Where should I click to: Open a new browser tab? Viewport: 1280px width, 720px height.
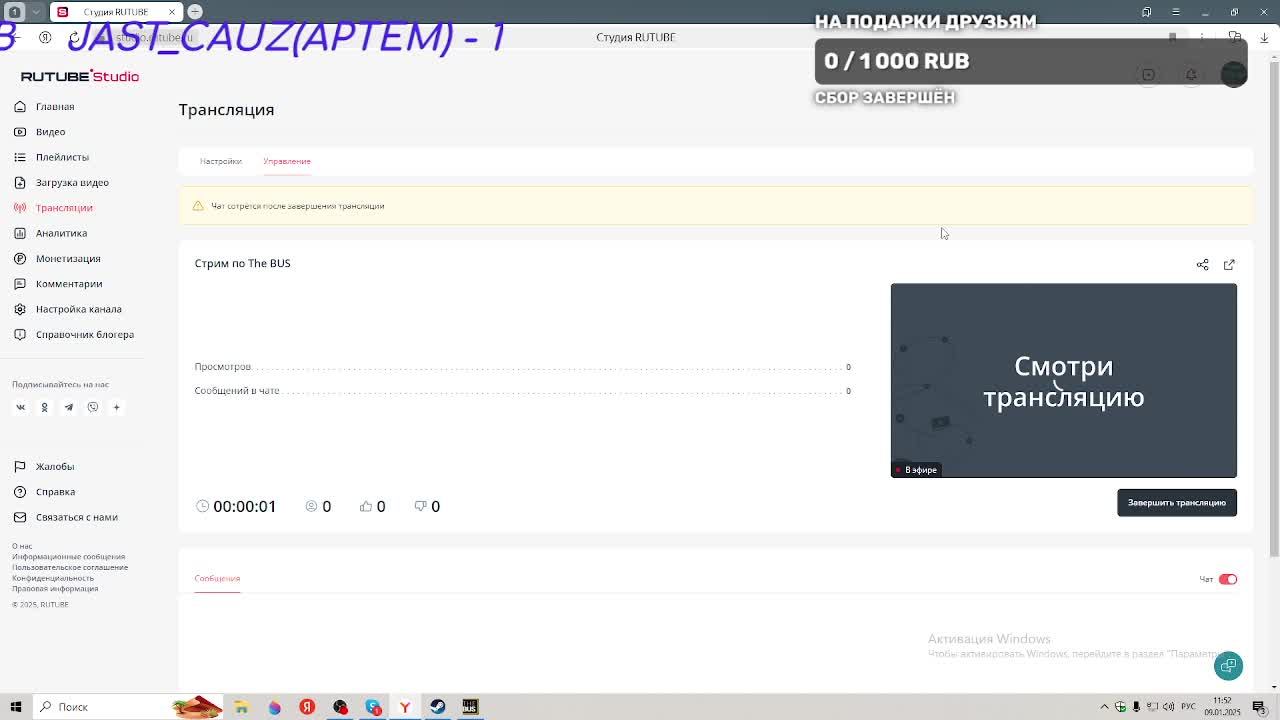[x=195, y=12]
